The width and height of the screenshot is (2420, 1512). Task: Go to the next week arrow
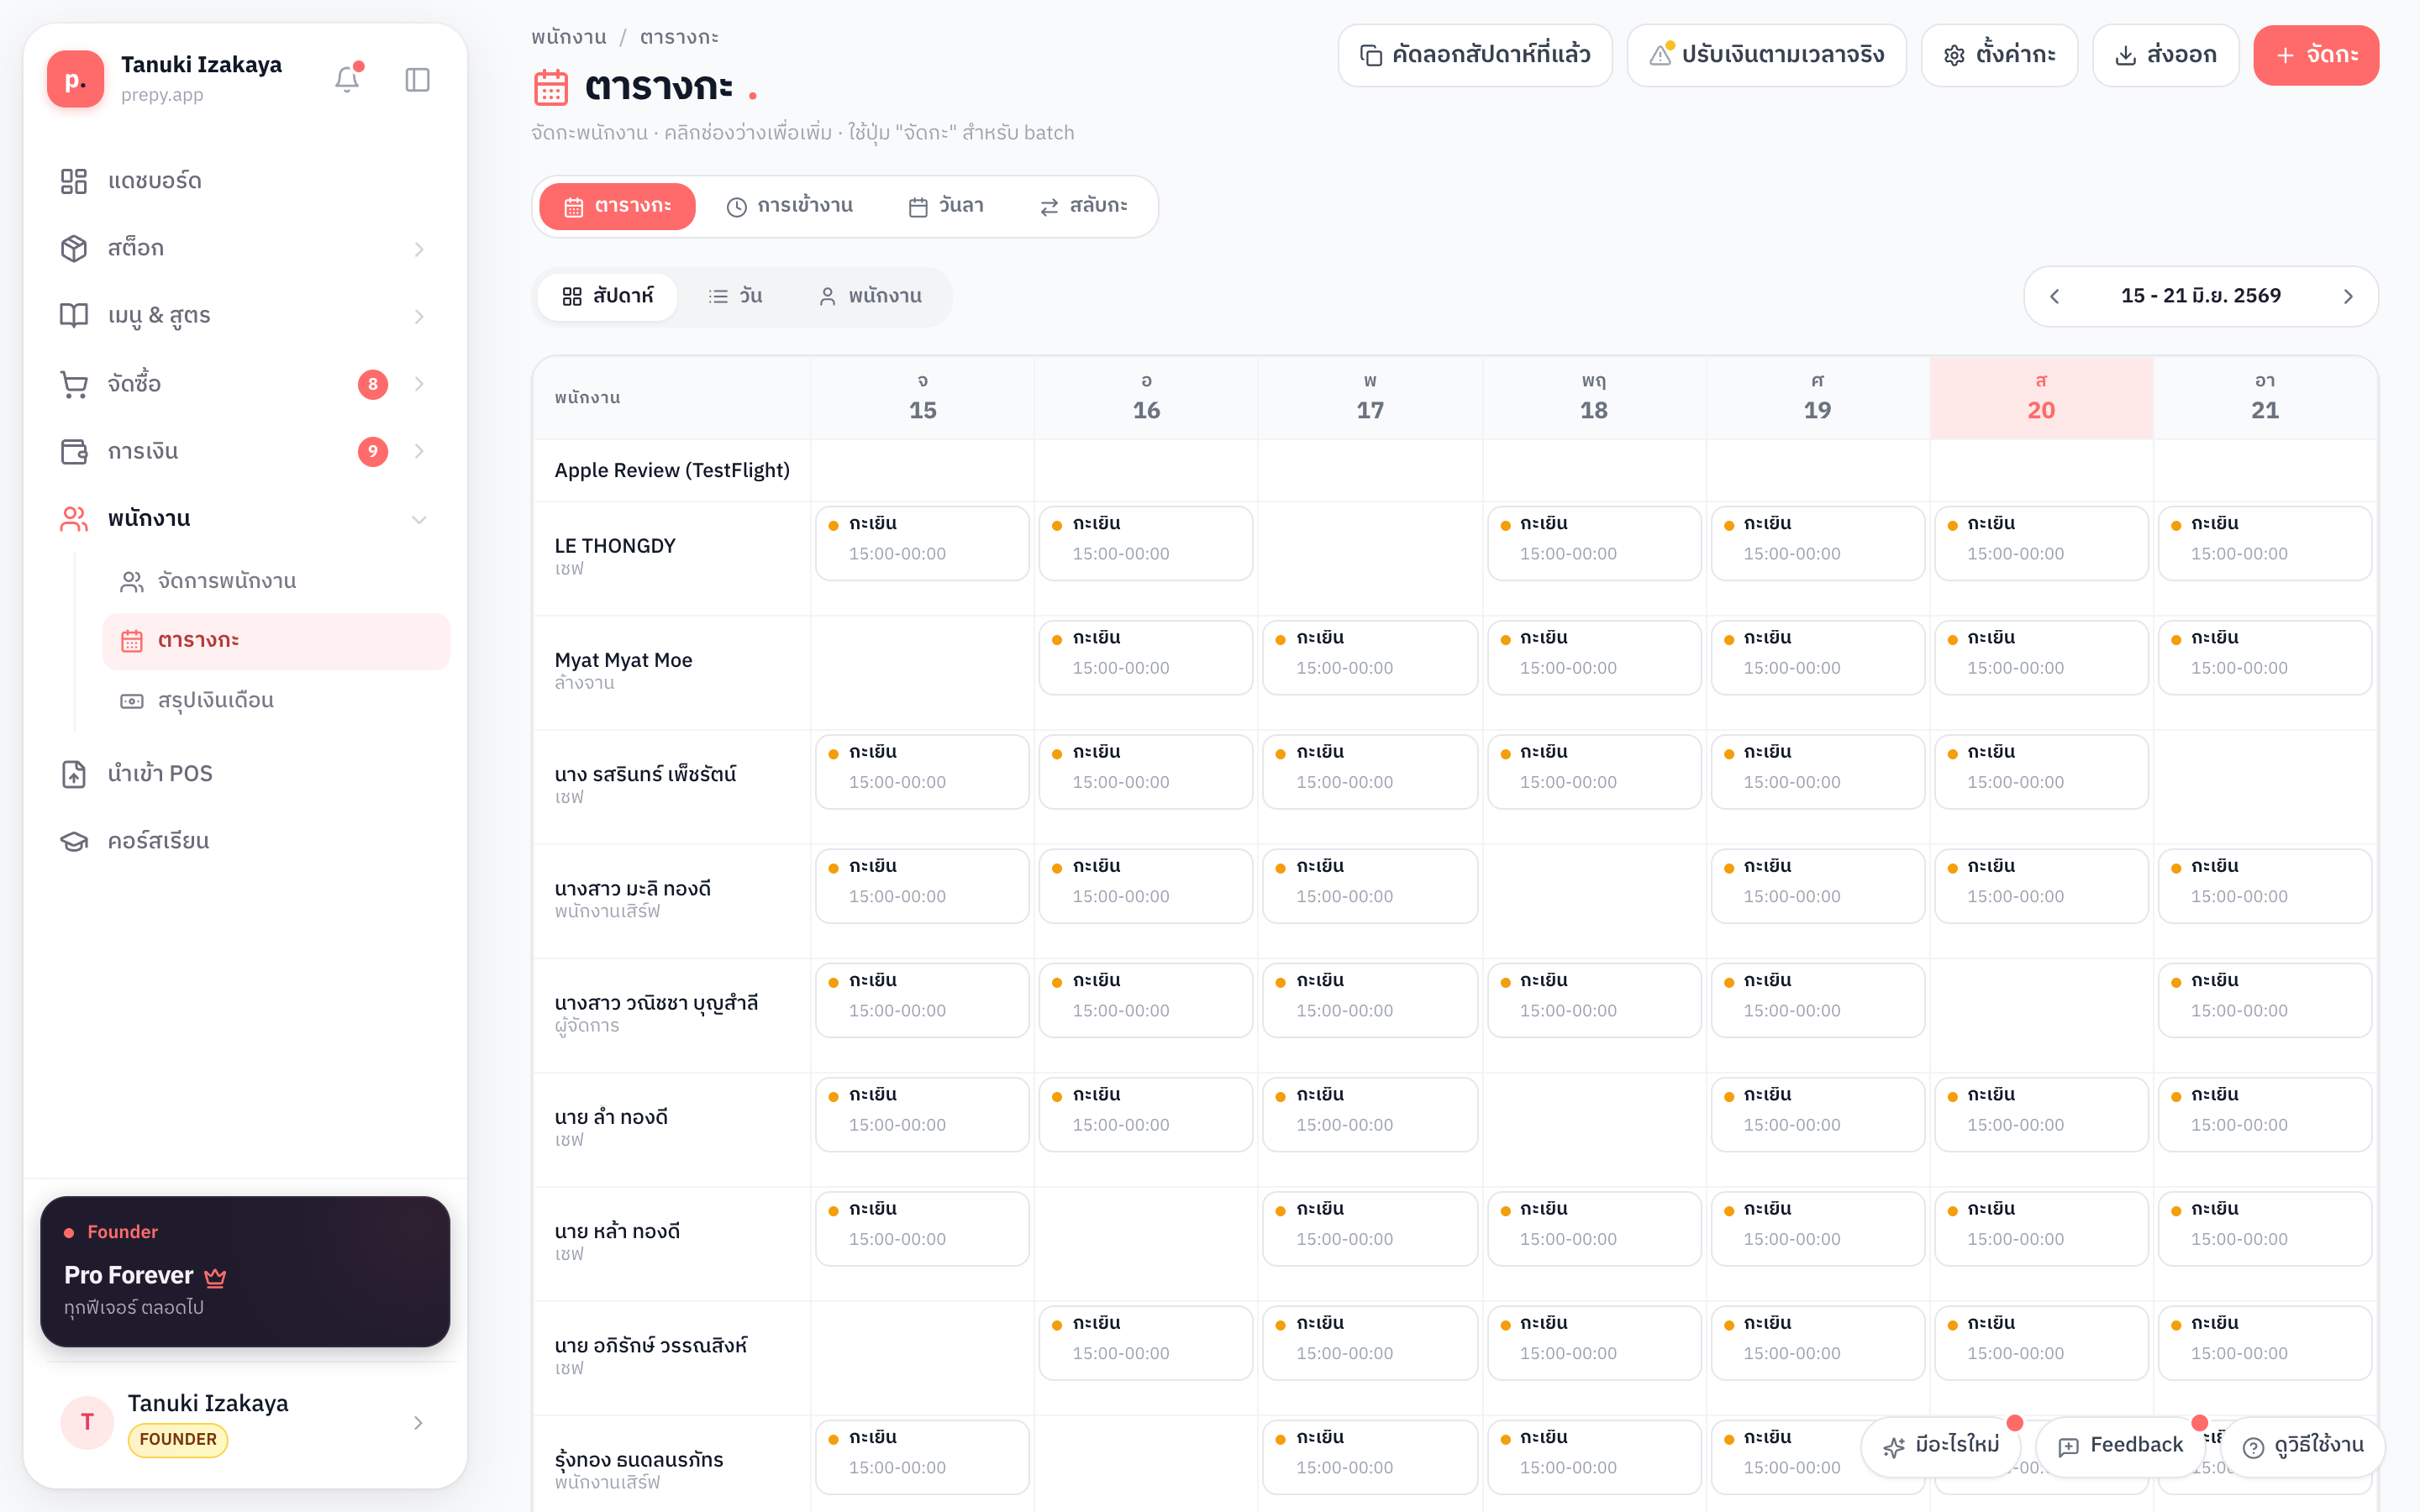click(2348, 296)
